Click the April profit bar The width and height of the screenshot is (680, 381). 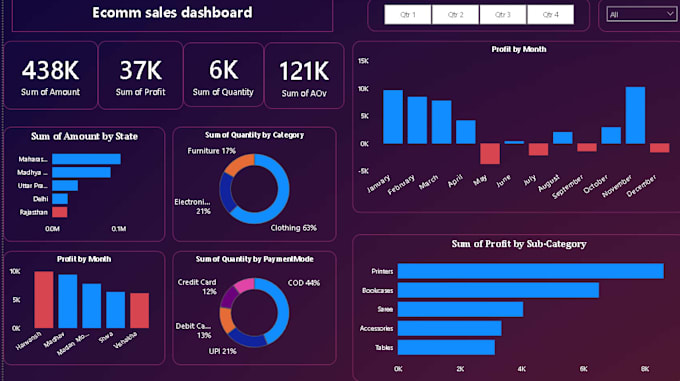coord(466,132)
